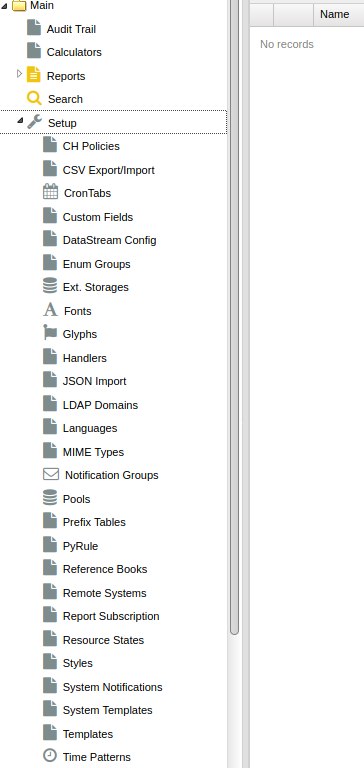Viewport: 364px width, 768px height.
Task: Click the CH Policies document icon
Action: [50, 144]
